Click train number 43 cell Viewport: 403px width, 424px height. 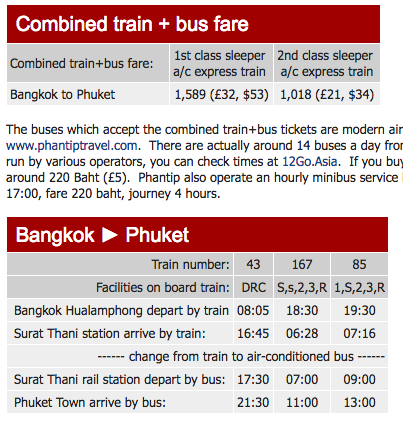click(x=253, y=264)
